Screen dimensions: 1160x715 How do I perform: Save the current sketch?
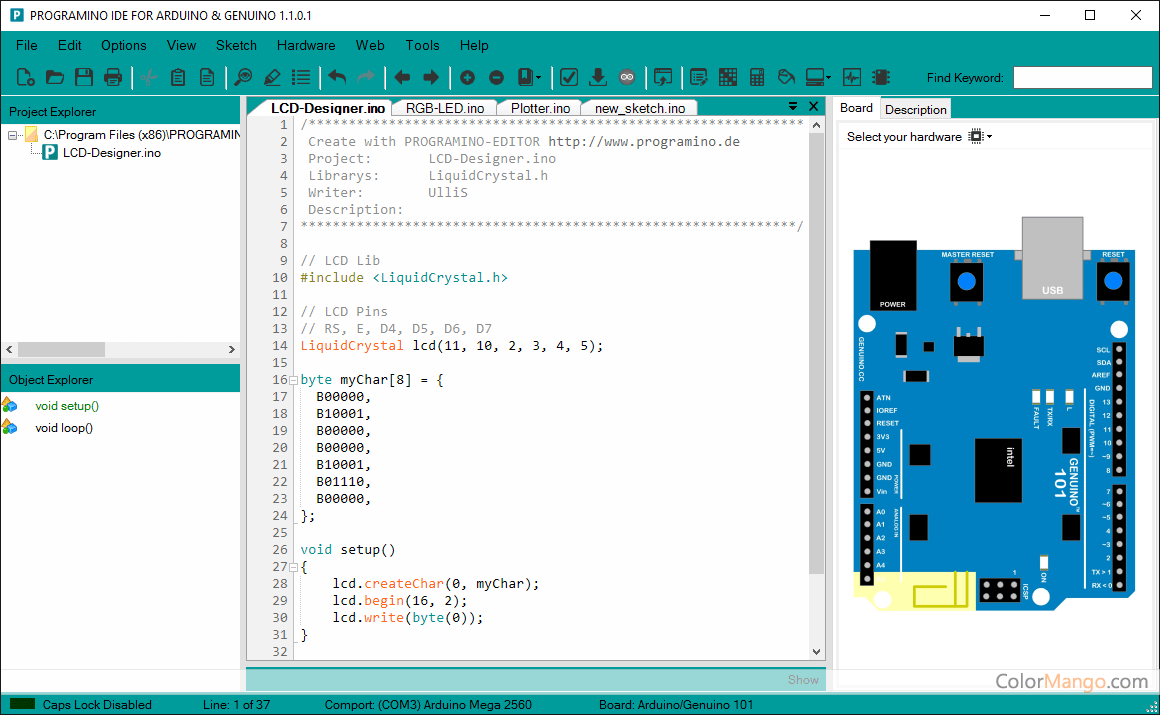[84, 77]
